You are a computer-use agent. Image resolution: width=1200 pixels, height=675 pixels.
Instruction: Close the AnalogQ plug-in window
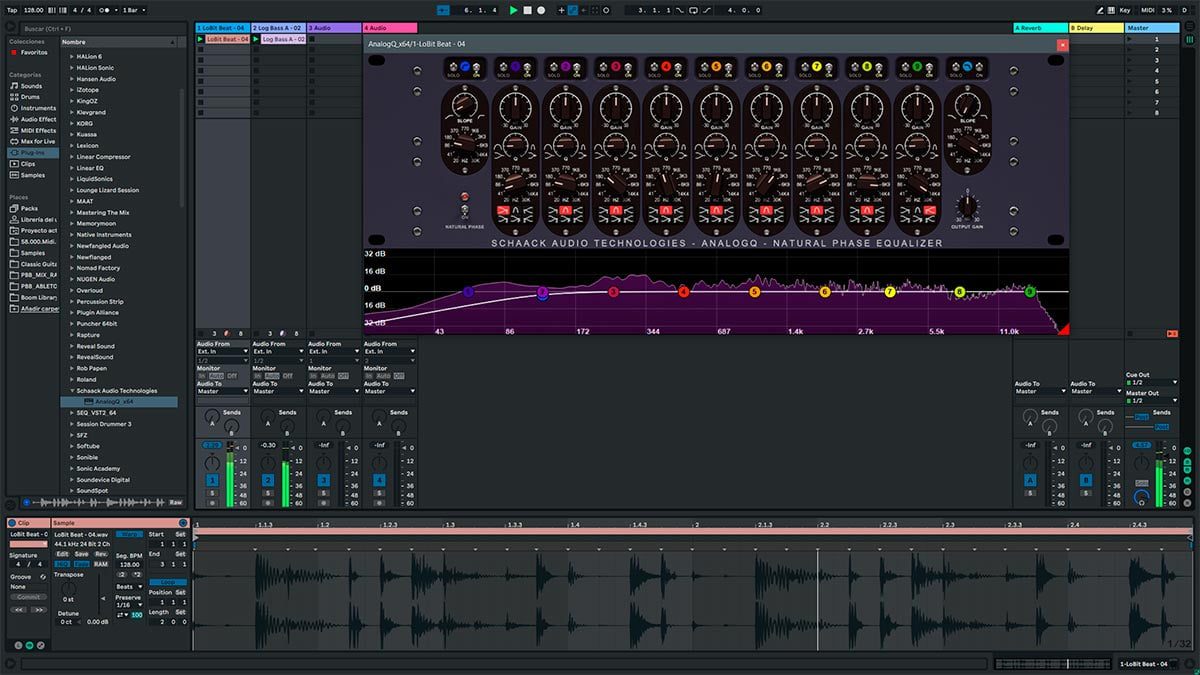(1062, 44)
